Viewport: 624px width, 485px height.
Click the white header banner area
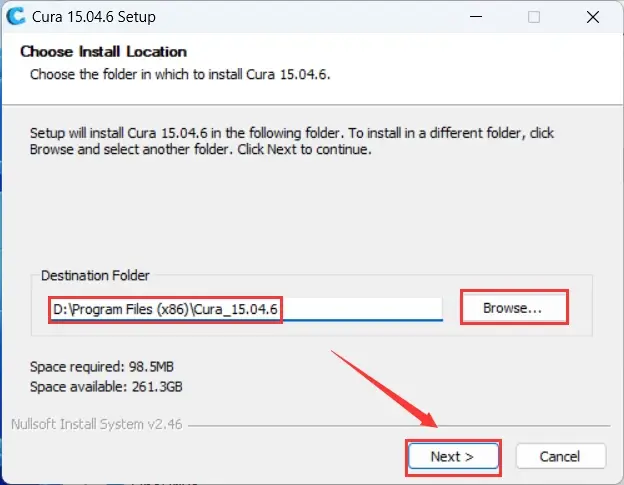pos(312,69)
